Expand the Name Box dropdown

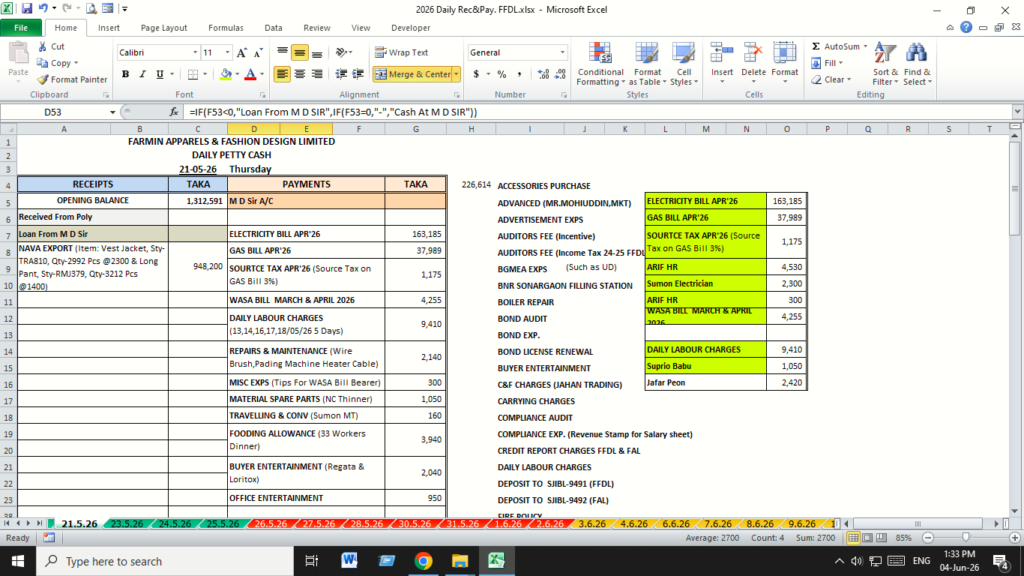point(112,112)
